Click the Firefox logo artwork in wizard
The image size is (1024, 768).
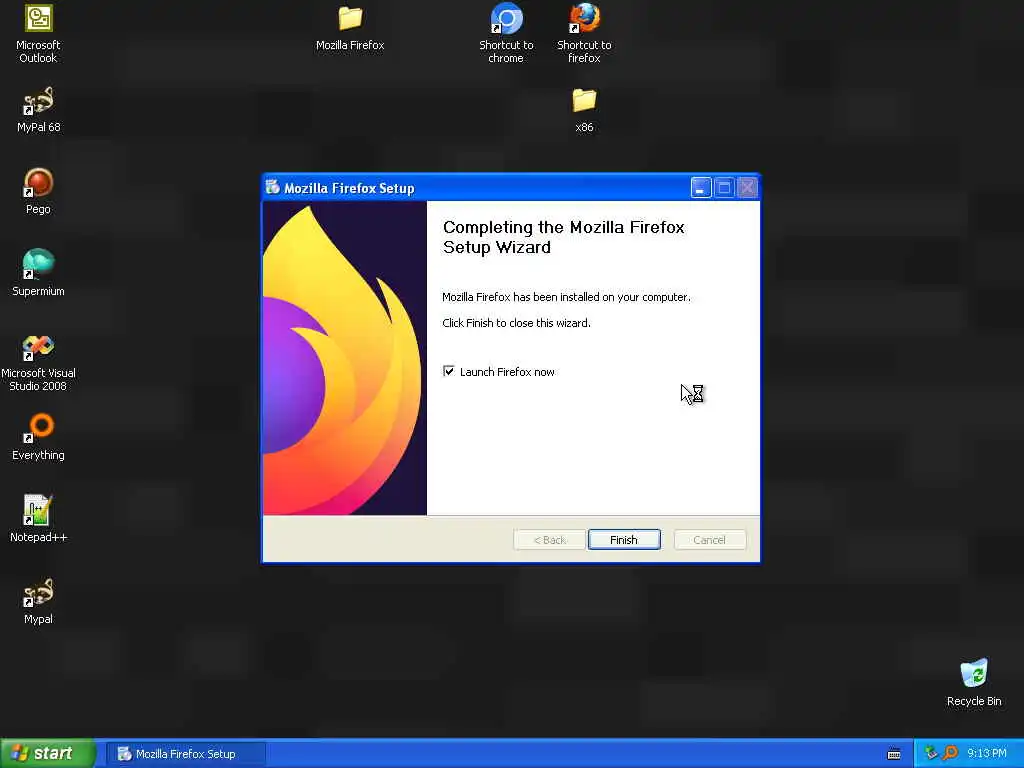click(344, 358)
